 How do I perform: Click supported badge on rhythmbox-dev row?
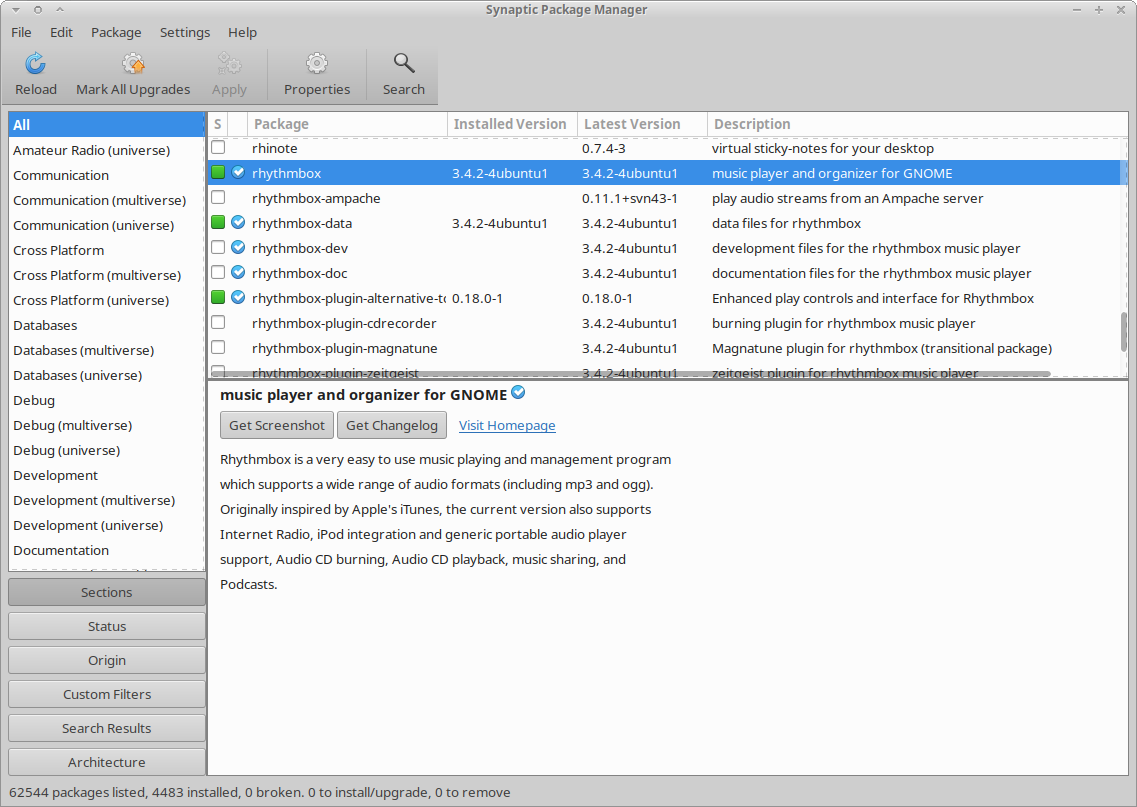pos(238,247)
